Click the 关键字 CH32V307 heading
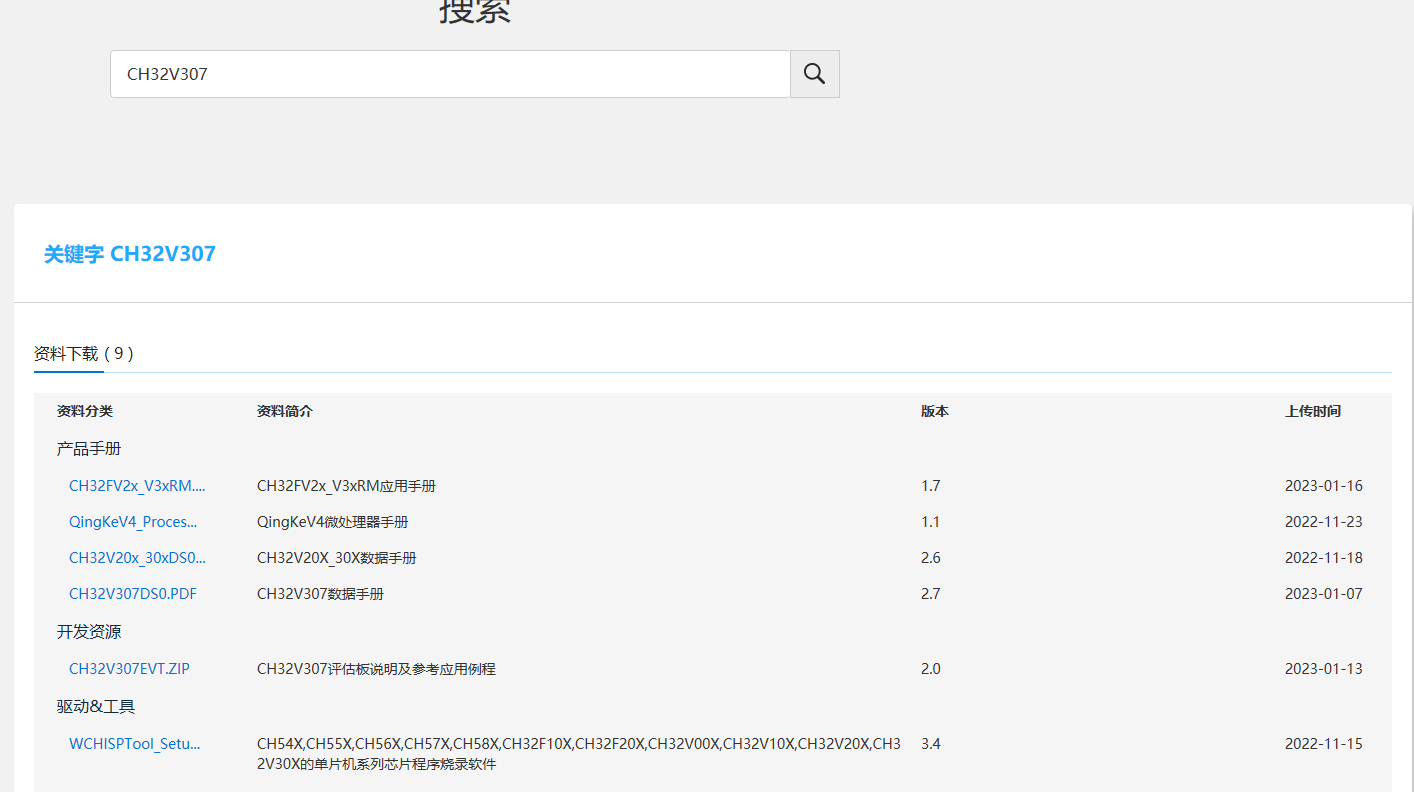This screenshot has width=1414, height=792. pos(130,254)
